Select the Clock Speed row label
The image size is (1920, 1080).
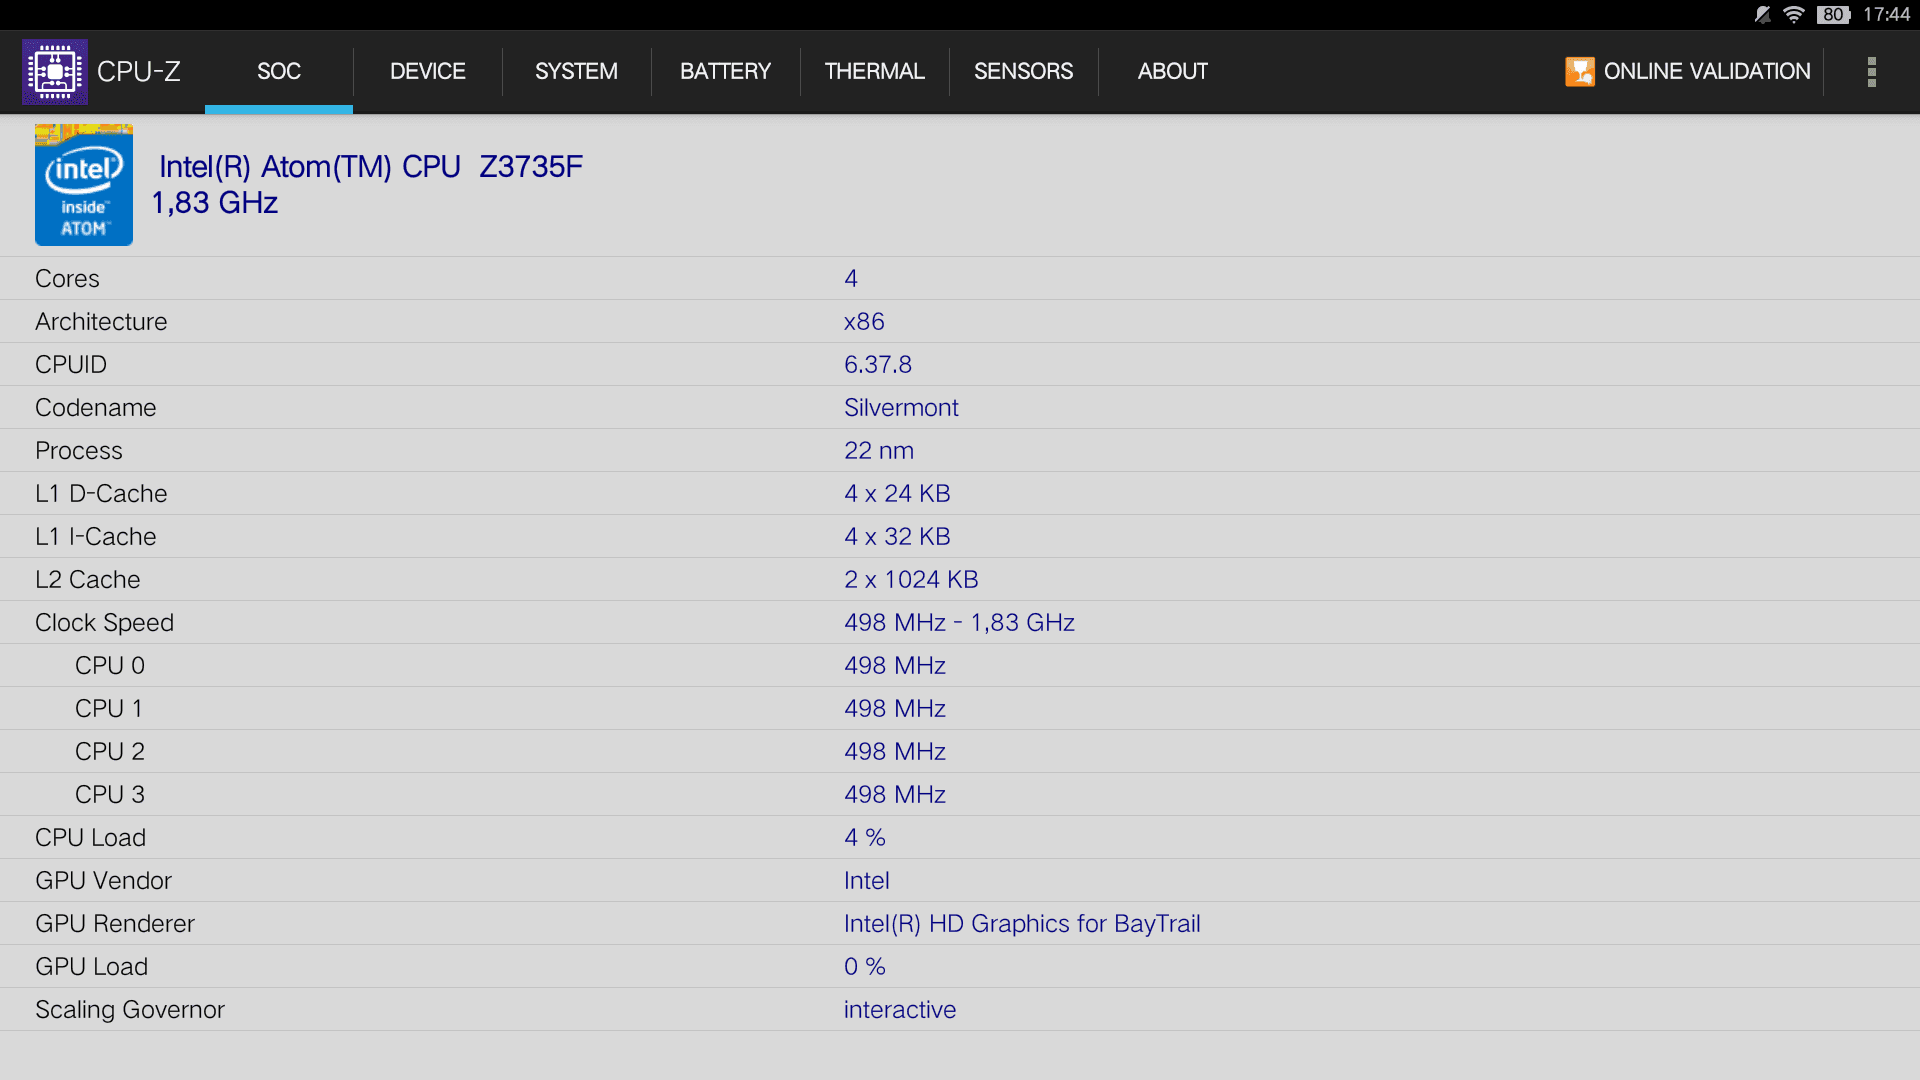tap(104, 623)
